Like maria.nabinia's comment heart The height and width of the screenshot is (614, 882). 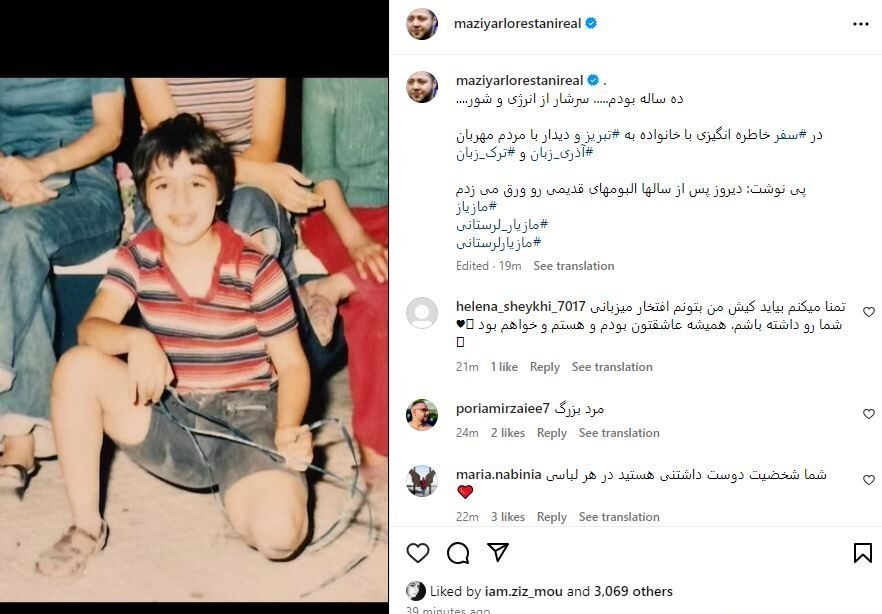pos(868,480)
